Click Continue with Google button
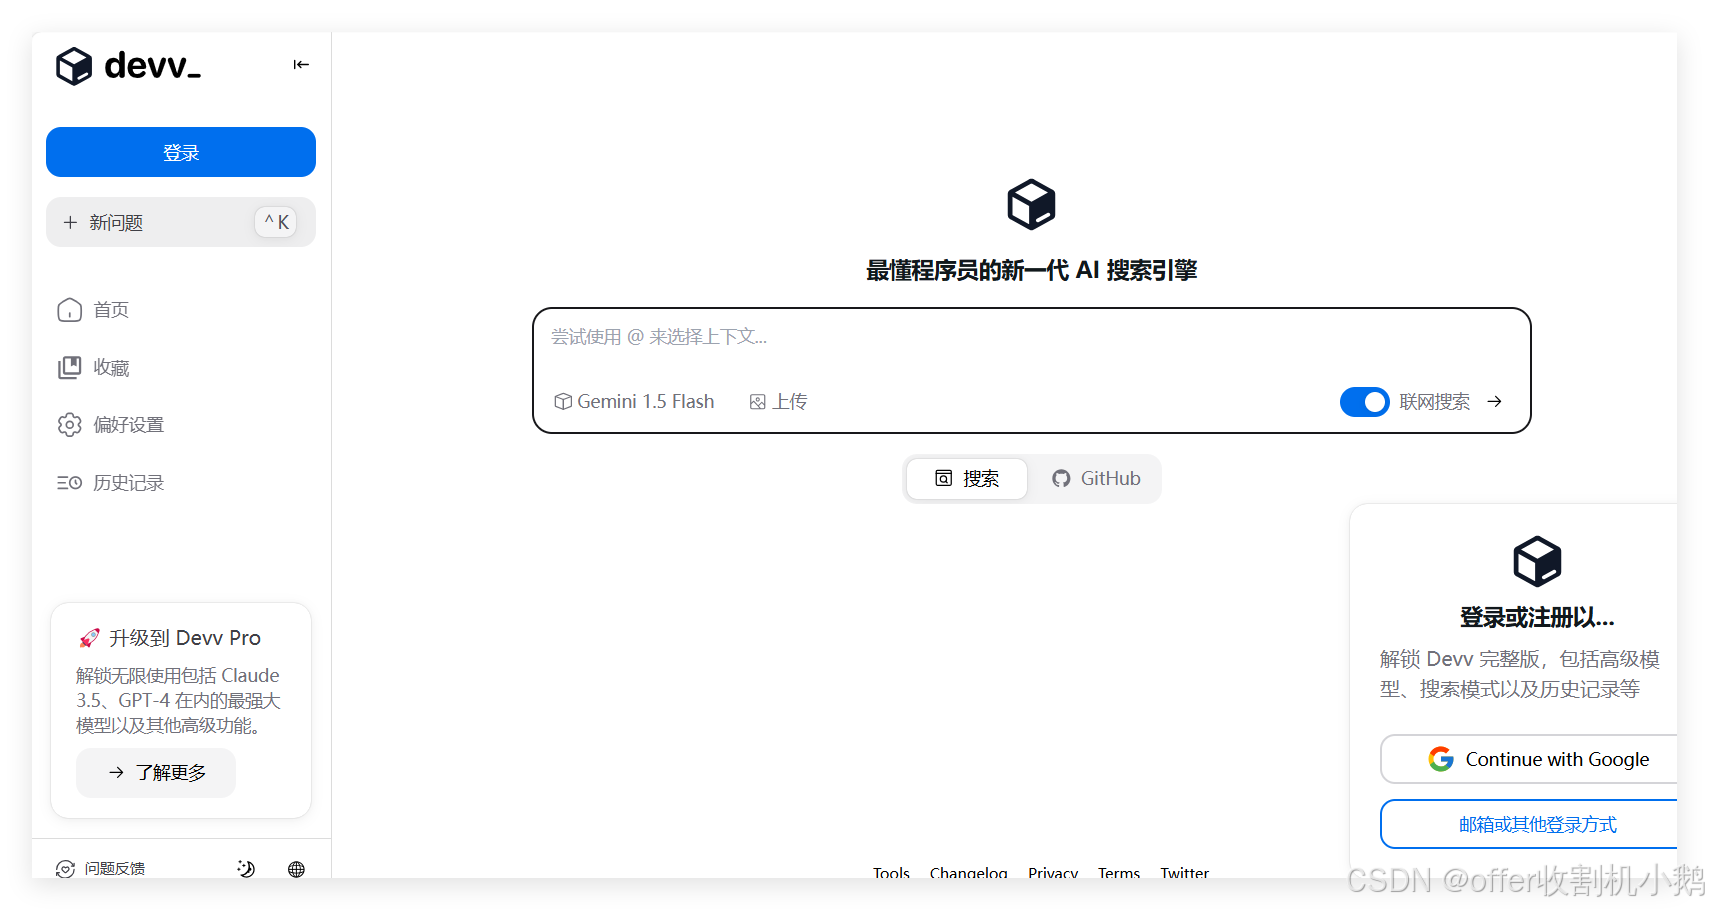This screenshot has width=1709, height=910. click(1529, 759)
